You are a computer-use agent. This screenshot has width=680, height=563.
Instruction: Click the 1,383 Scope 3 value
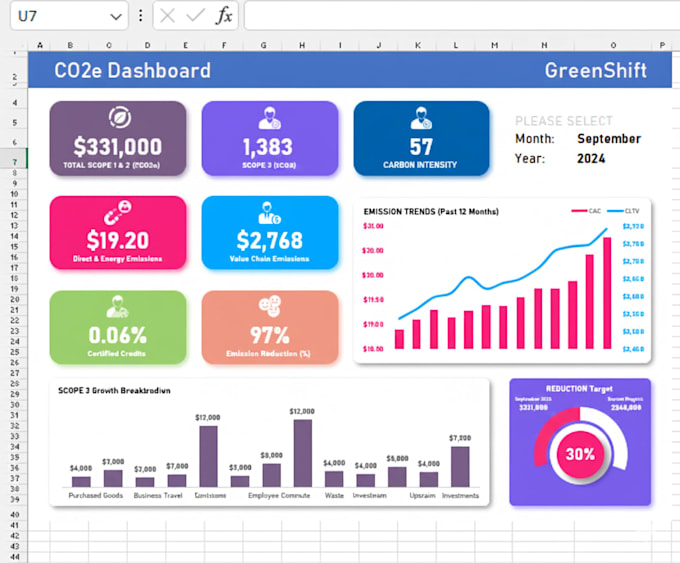268,147
